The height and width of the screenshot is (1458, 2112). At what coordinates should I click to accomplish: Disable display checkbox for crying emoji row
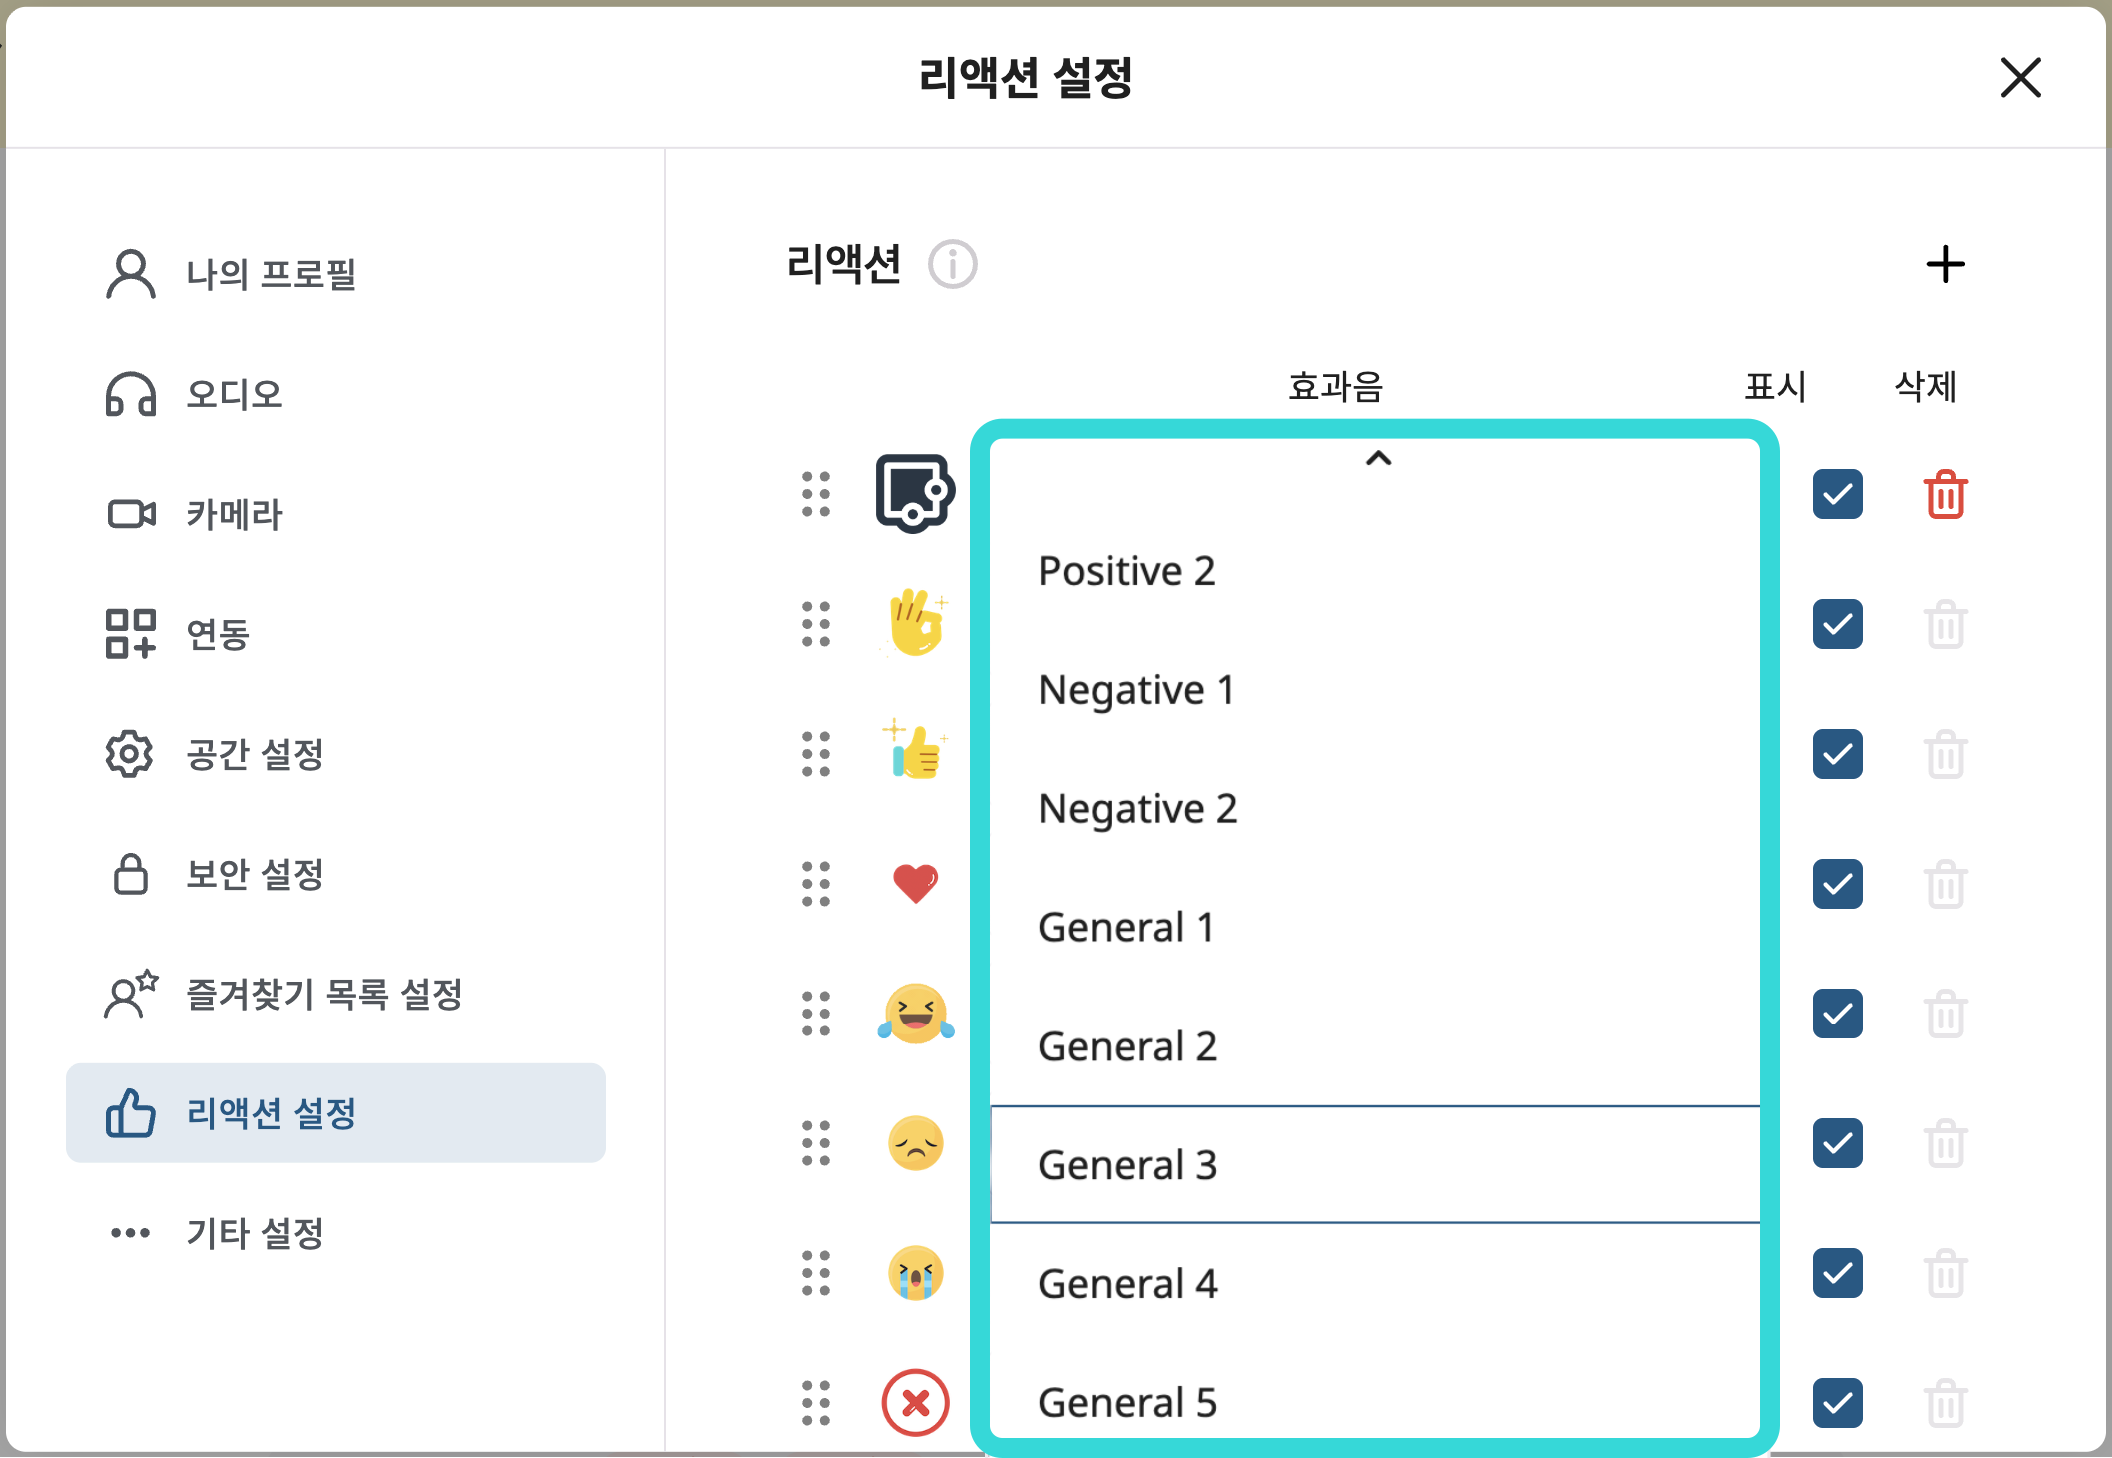point(1837,1274)
